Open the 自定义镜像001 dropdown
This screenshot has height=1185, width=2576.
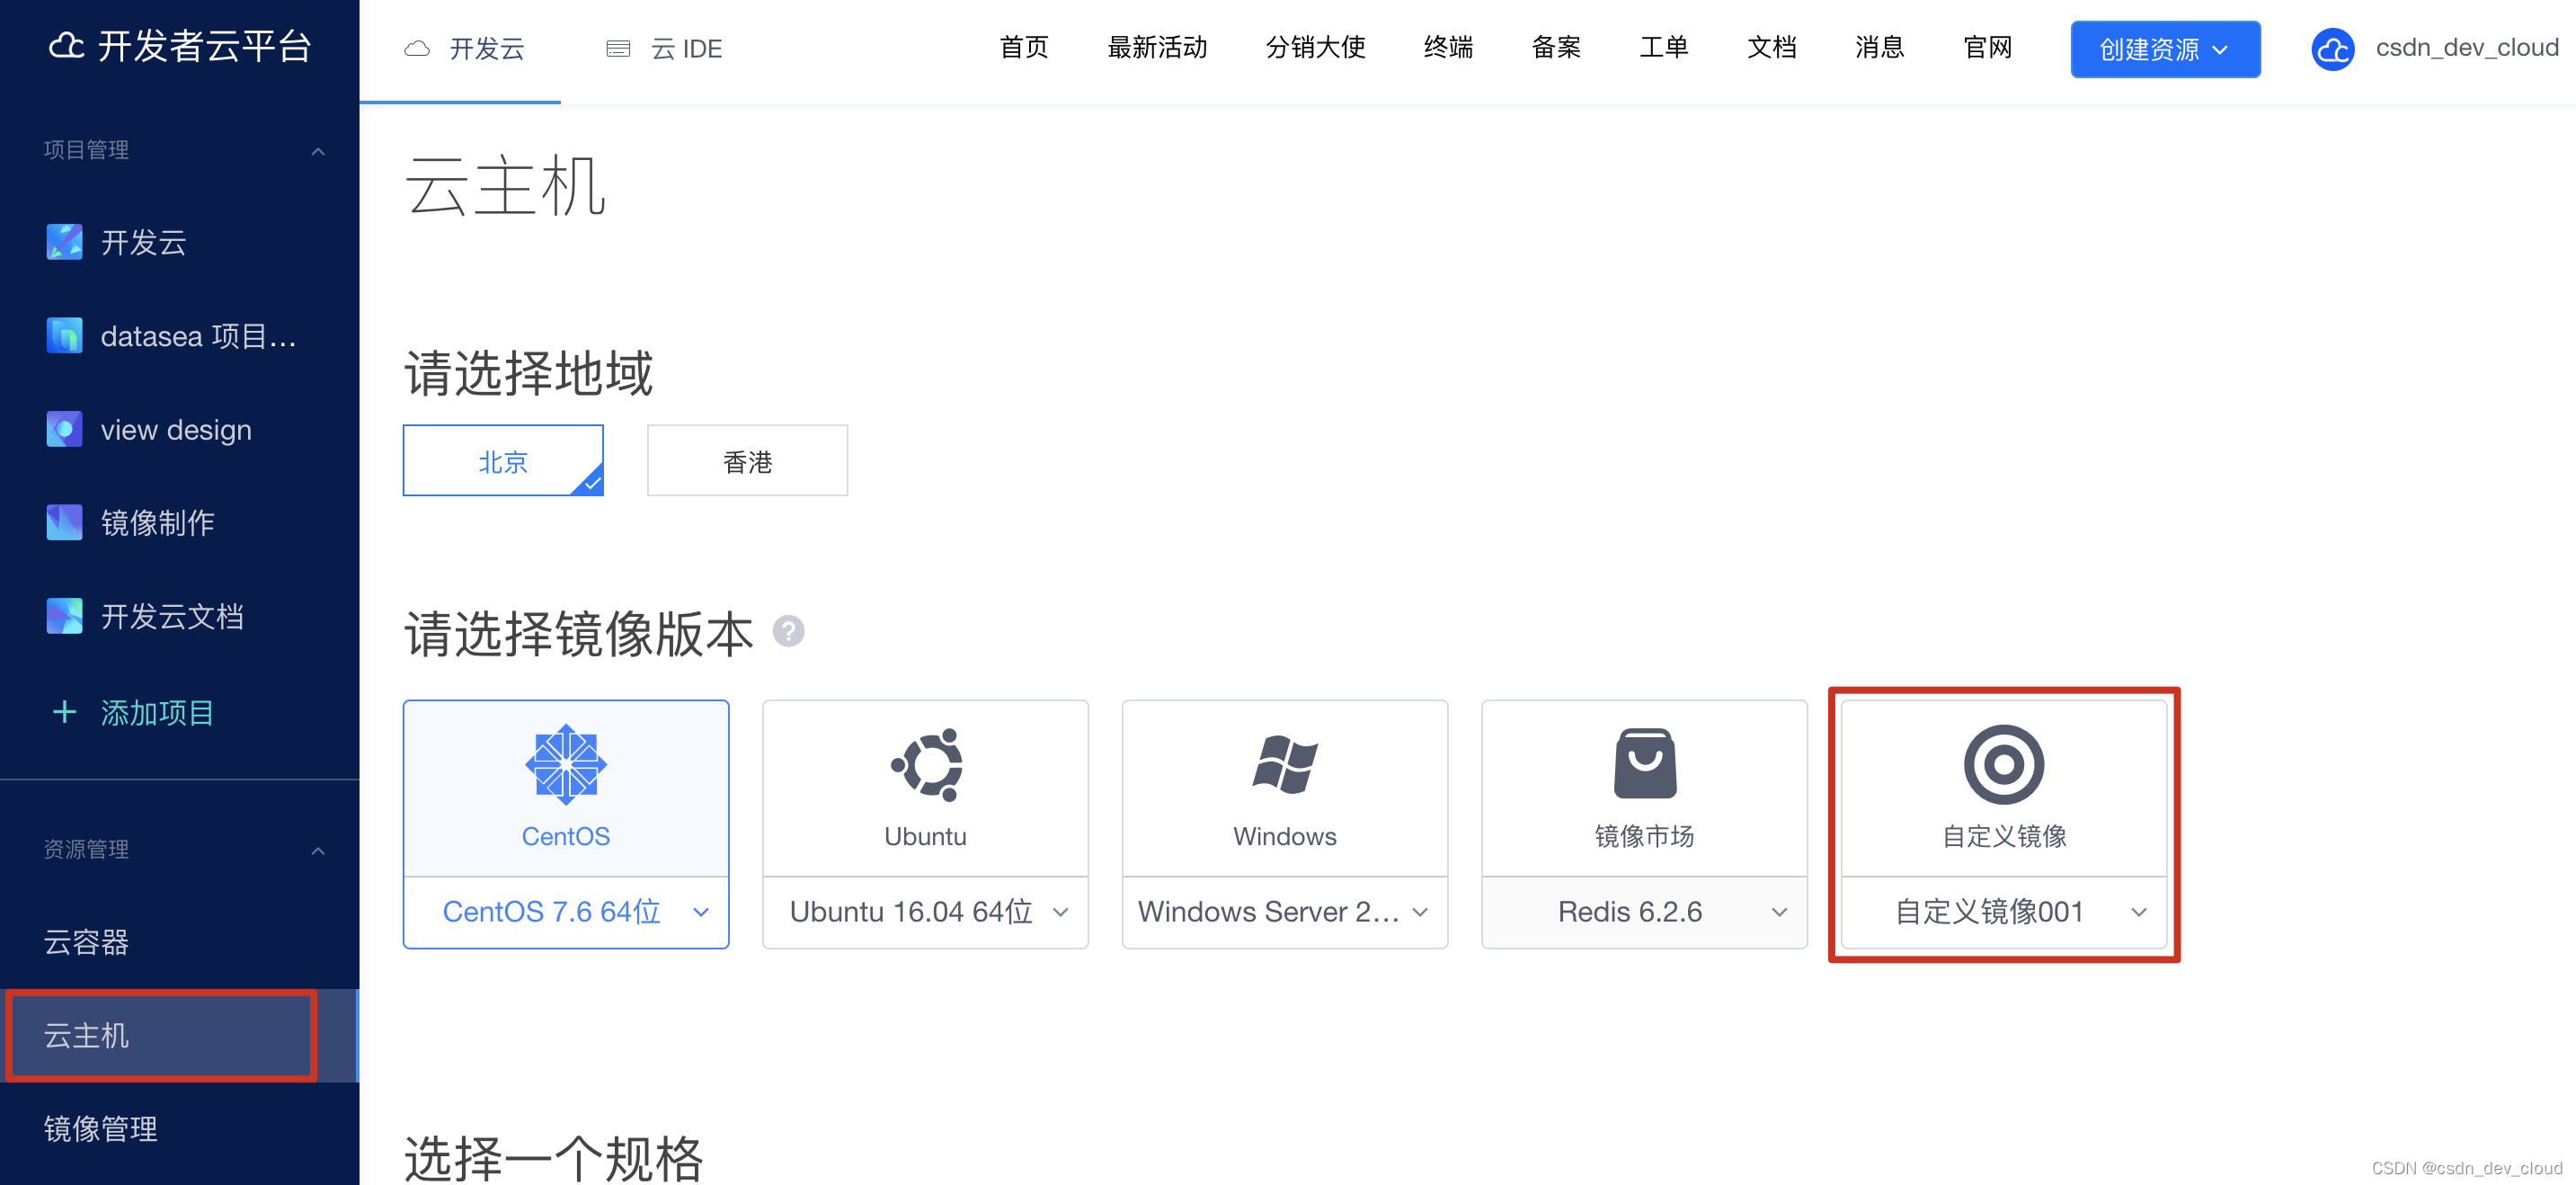coord(2004,912)
